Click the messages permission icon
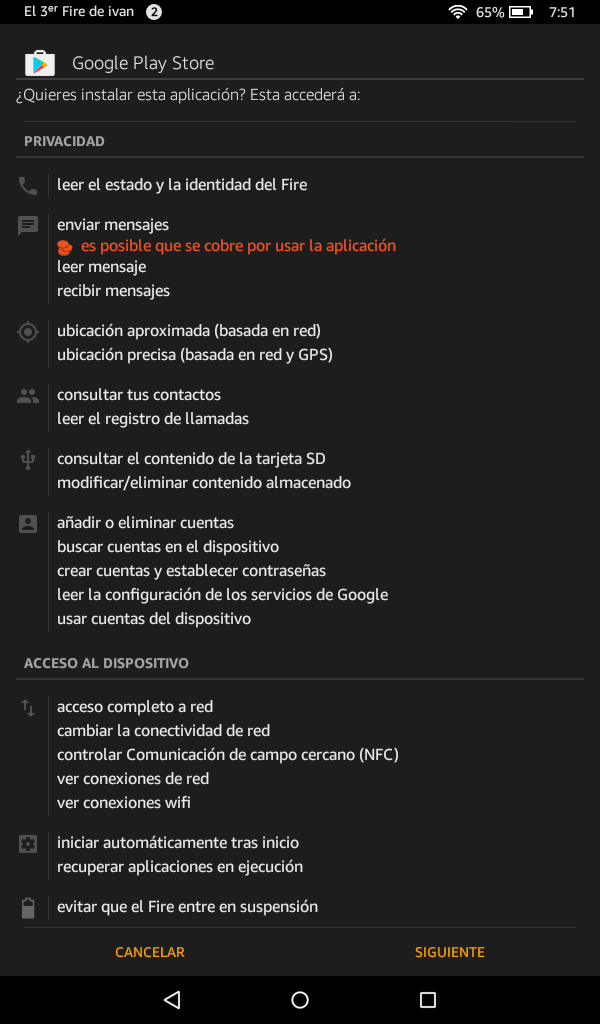This screenshot has height=1024, width=600. point(27,222)
